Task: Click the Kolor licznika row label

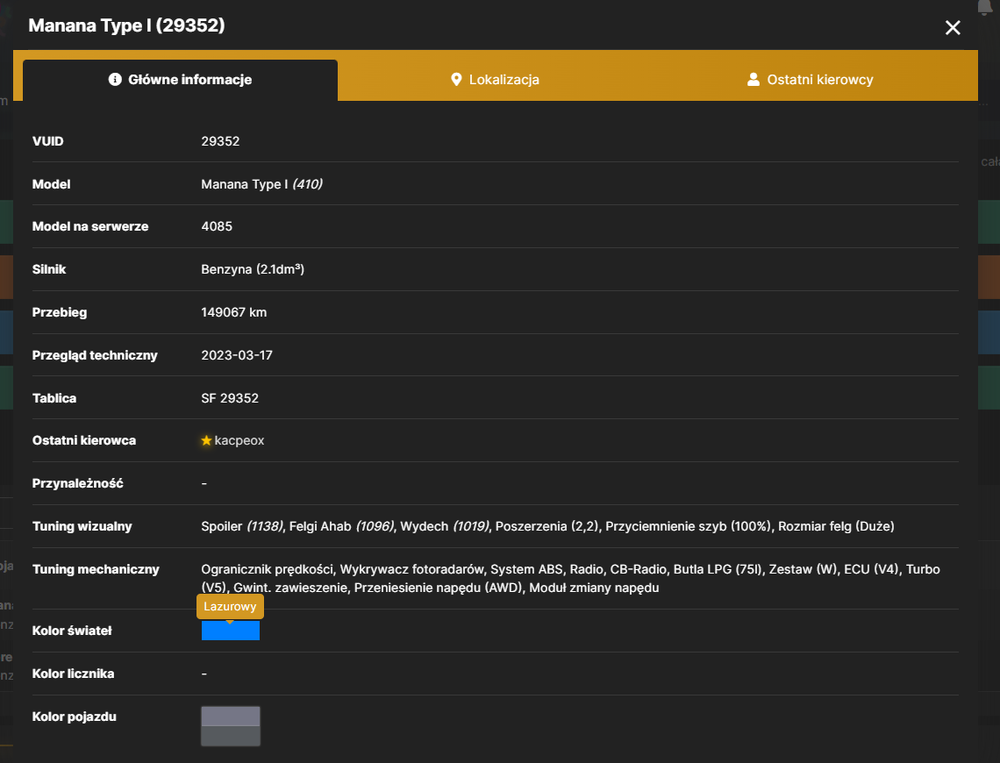Action: (73, 674)
